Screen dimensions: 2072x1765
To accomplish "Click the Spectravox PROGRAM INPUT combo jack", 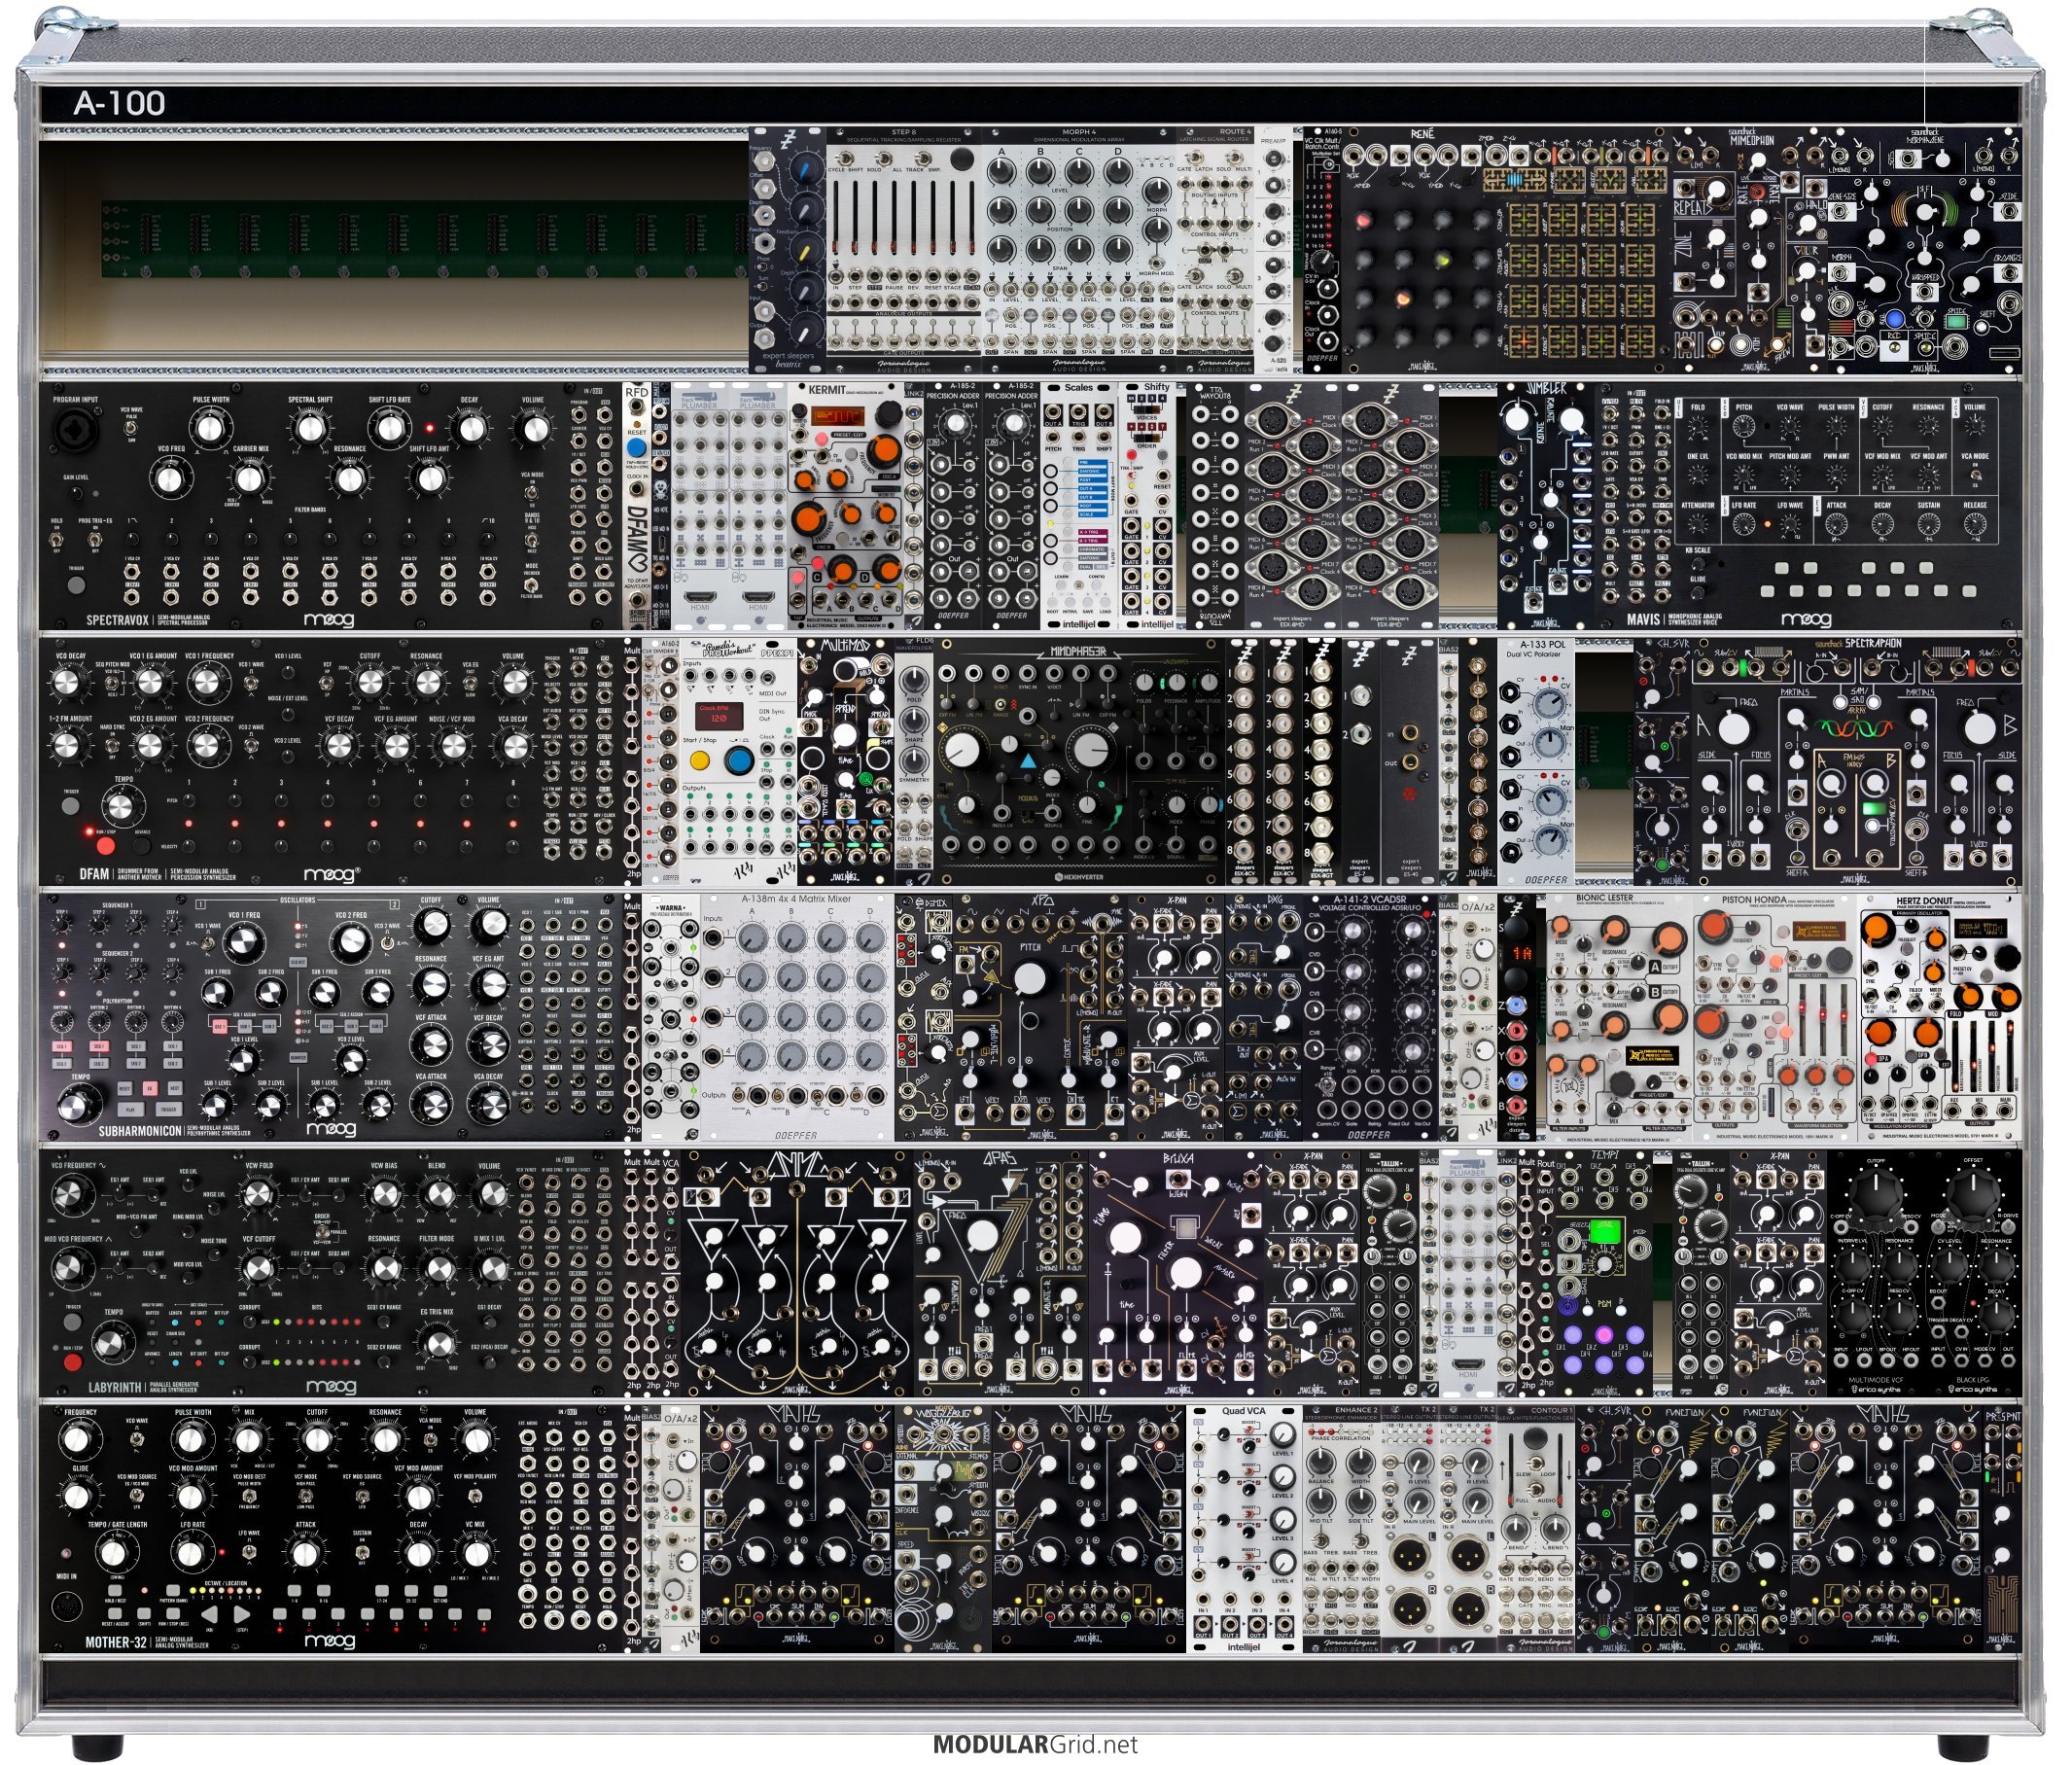I will click(x=75, y=431).
